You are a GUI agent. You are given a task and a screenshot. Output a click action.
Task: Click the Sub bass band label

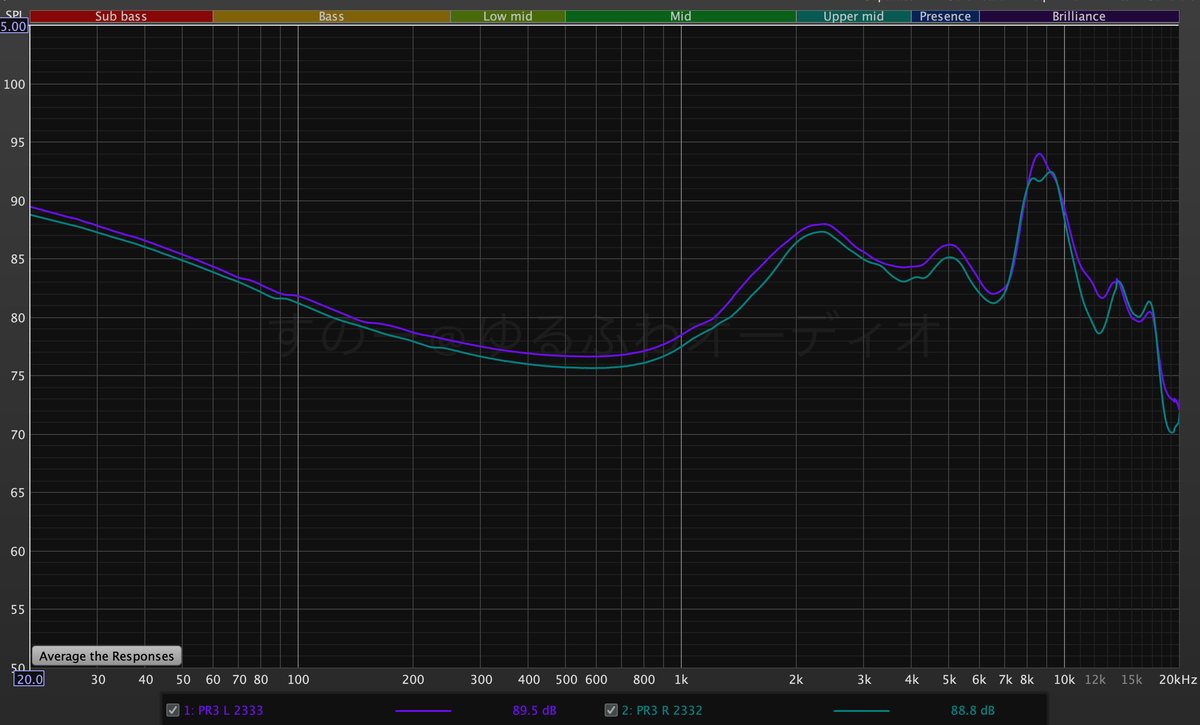[121, 16]
